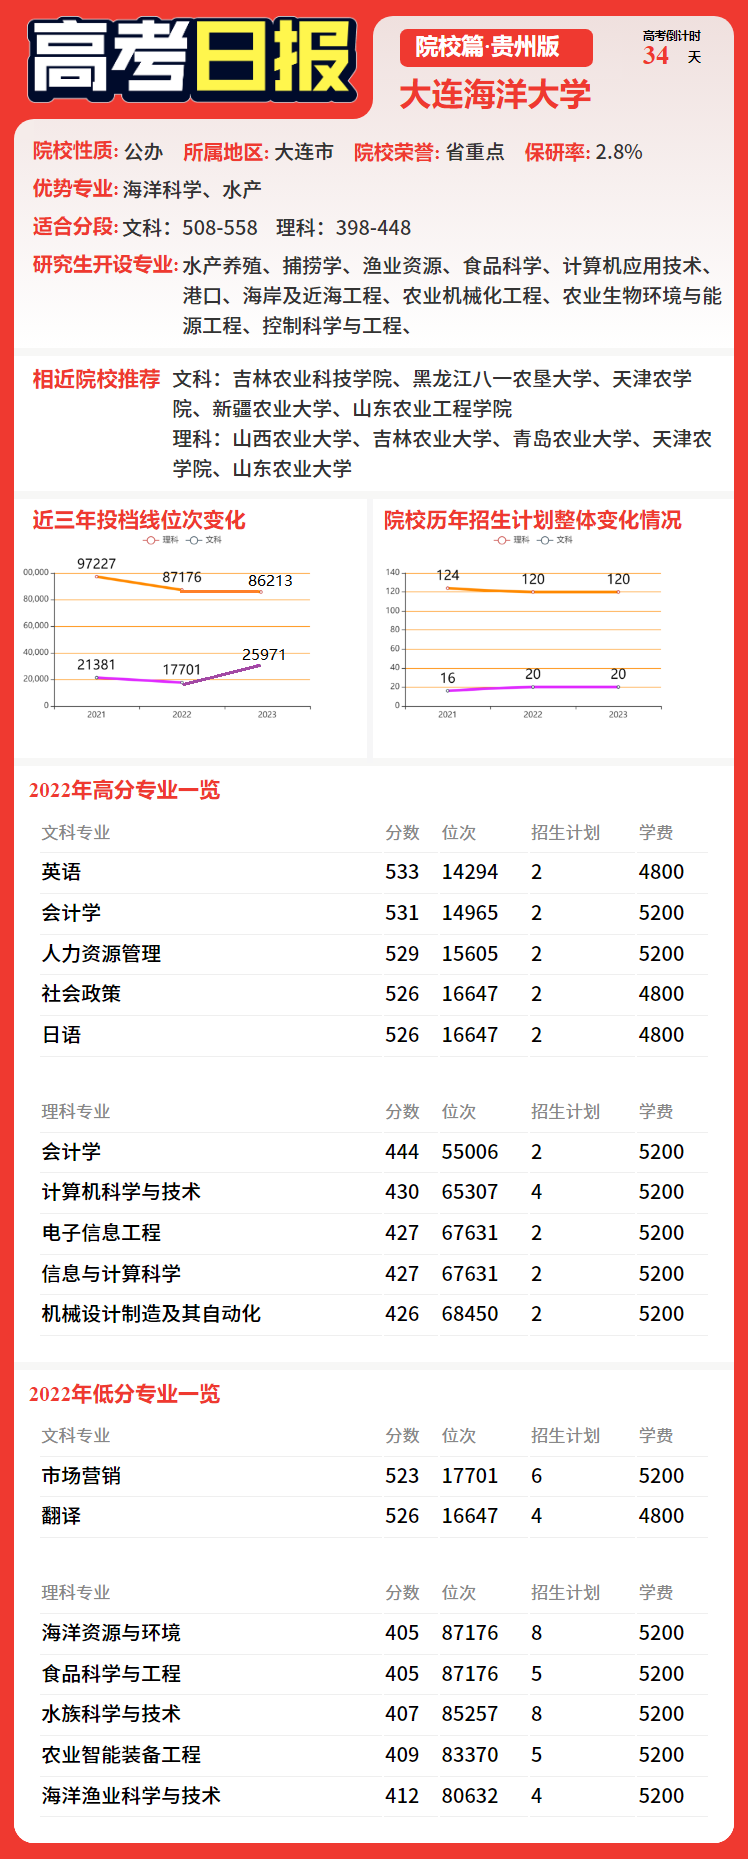The image size is (749, 1859).
Task: Select the 所属地区 value 大连市
Action: [x=303, y=152]
